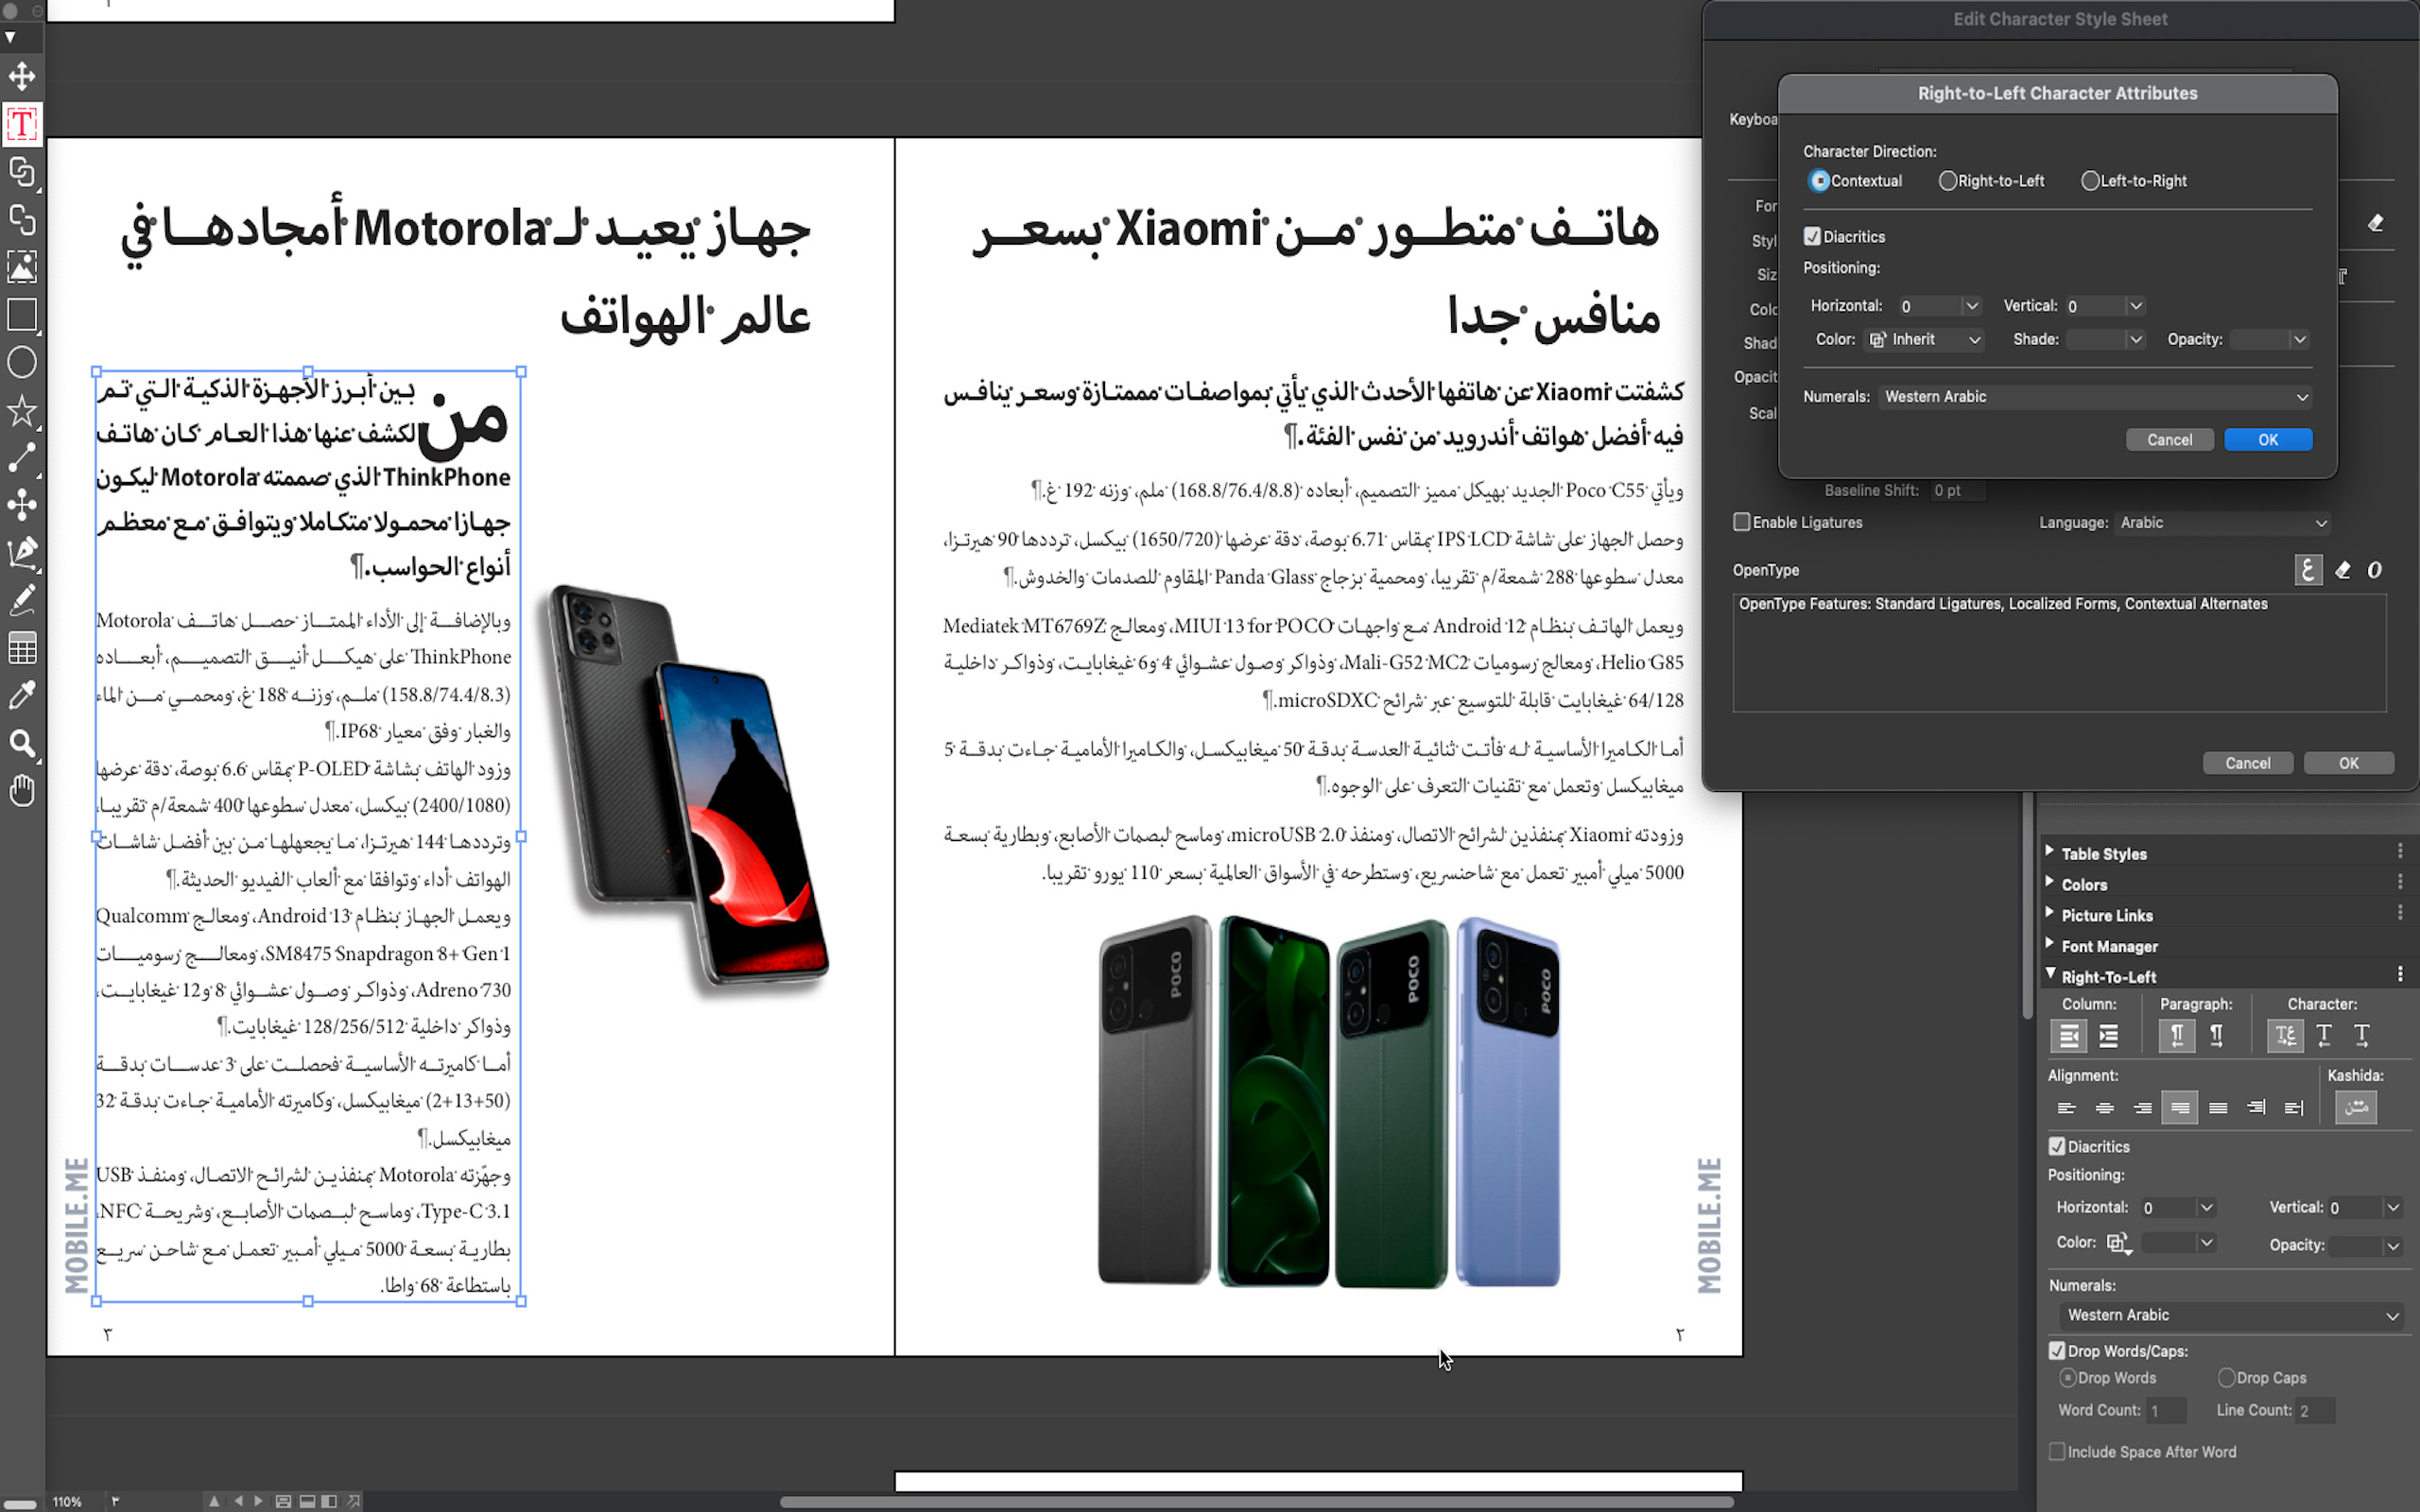
Task: Open Table Styles palette options menu
Action: point(2400,852)
